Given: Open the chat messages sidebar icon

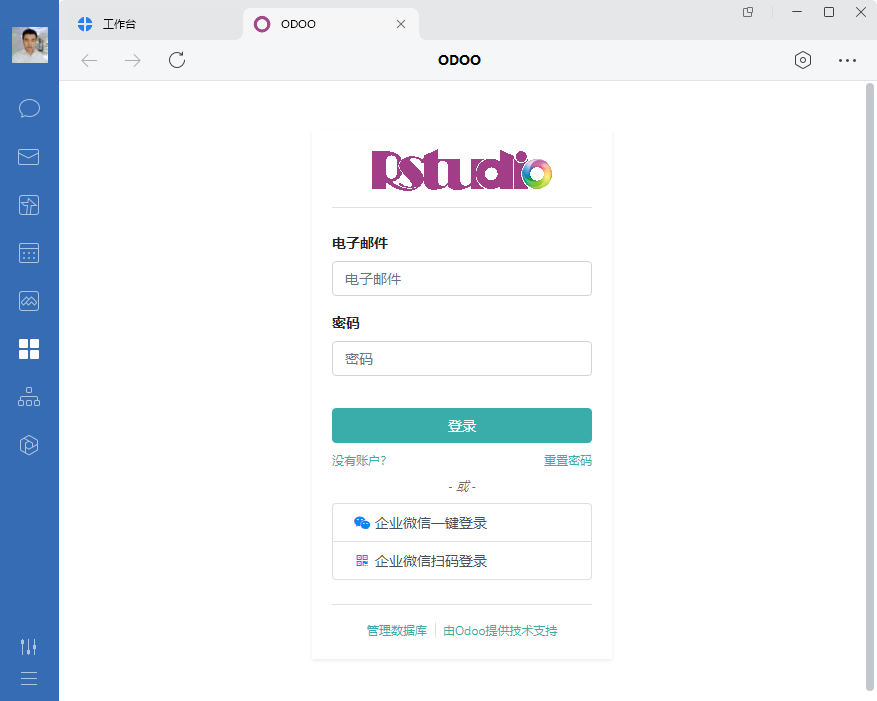Looking at the screenshot, I should tap(29, 109).
